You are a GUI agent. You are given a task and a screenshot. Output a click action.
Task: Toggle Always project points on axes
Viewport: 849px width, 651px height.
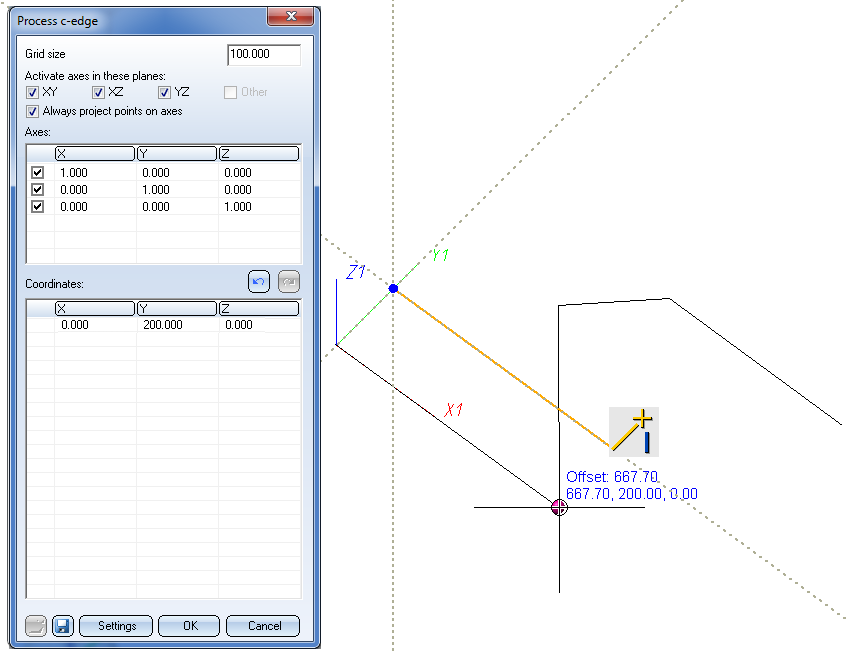[33, 111]
